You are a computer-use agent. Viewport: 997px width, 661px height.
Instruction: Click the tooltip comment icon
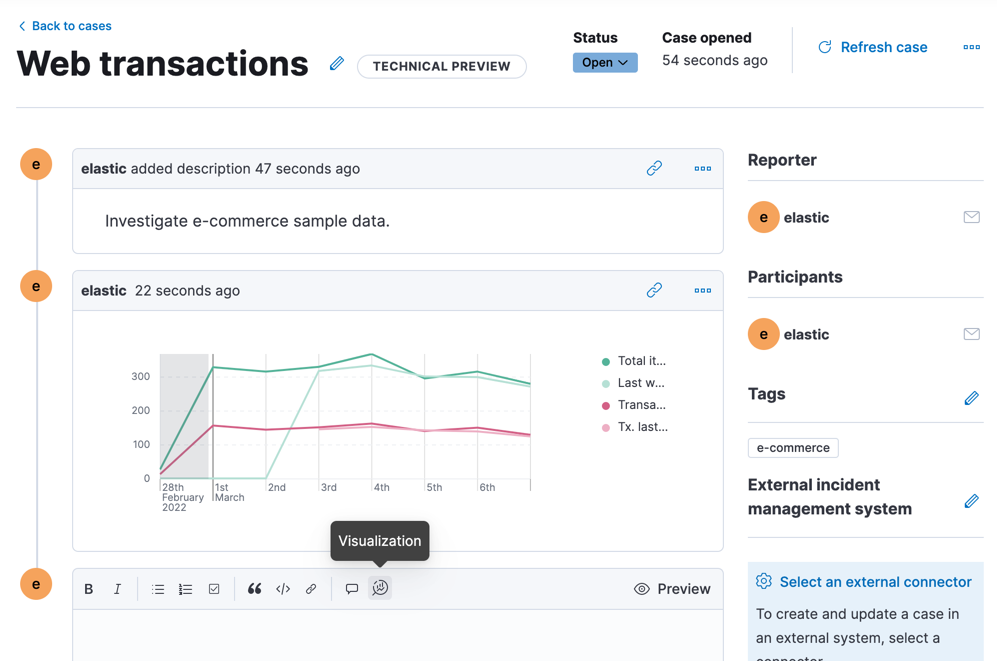point(352,589)
